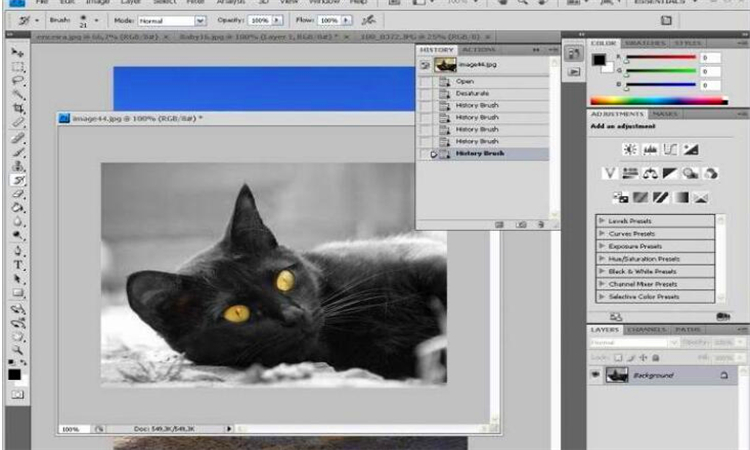The width and height of the screenshot is (750, 450).
Task: Hide the Background layer with eye icon
Action: pyautogui.click(x=595, y=375)
